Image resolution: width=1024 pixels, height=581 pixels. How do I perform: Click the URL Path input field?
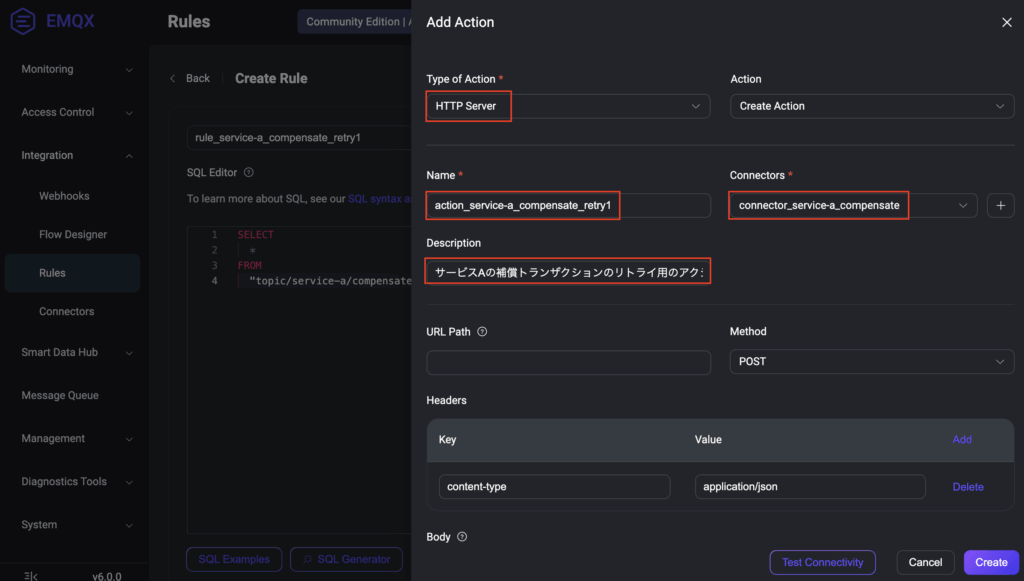click(568, 361)
